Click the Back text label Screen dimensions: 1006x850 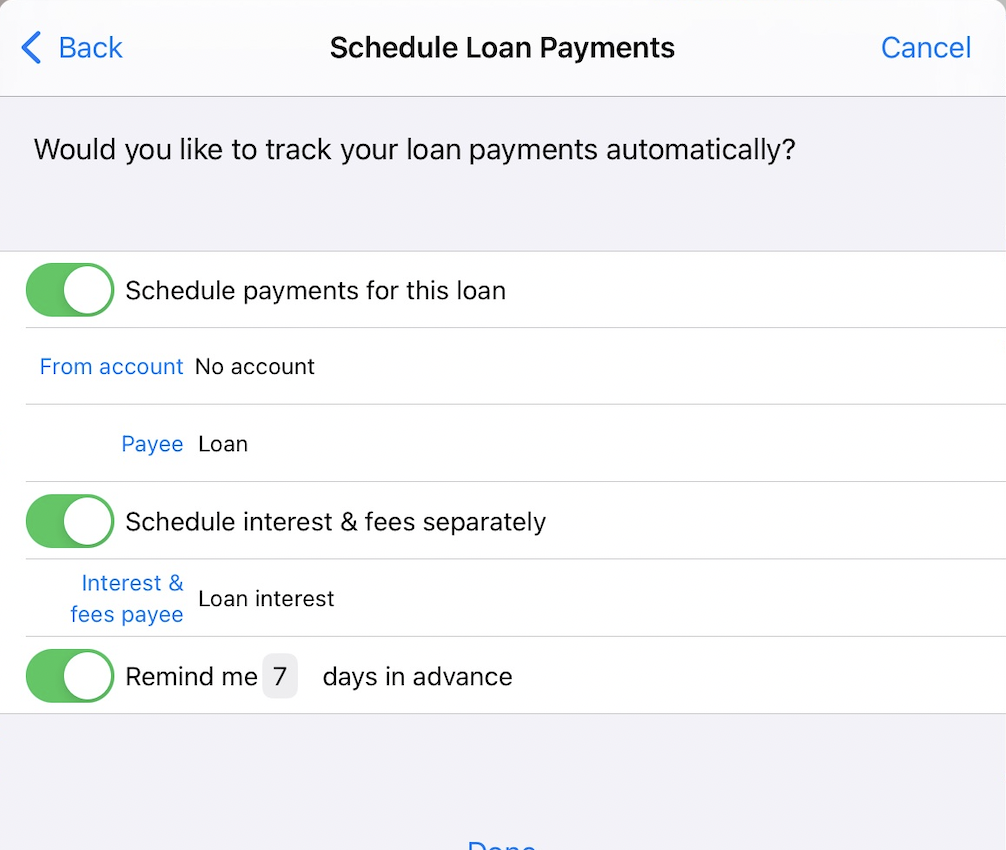pyautogui.click(x=90, y=47)
